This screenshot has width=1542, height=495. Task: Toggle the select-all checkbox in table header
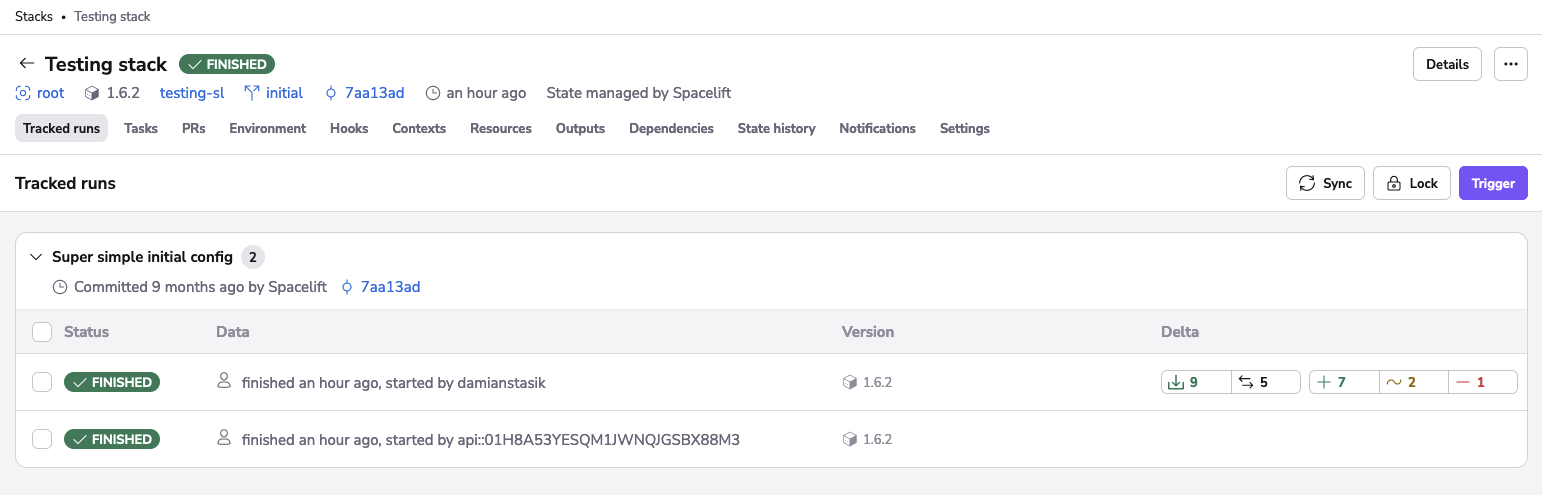42,332
